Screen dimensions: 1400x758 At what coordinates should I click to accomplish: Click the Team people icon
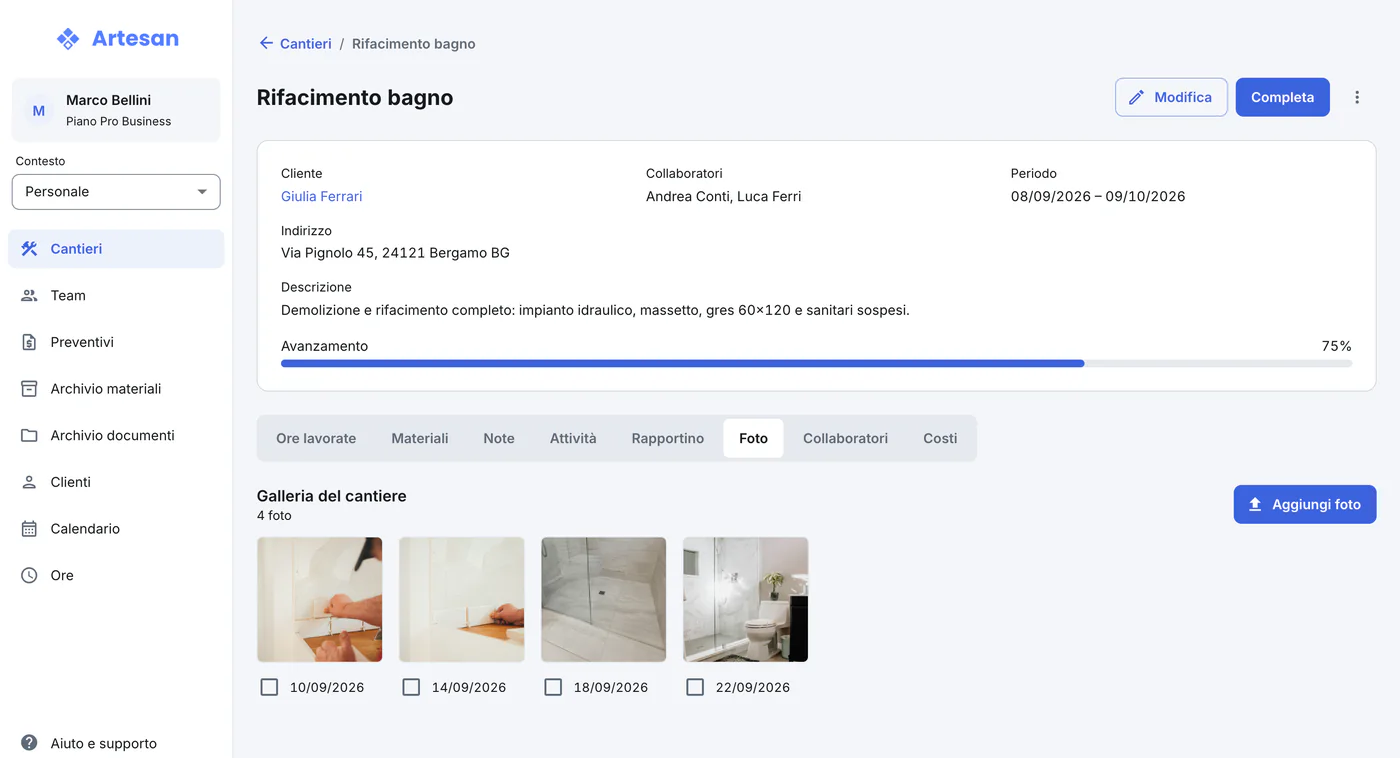click(29, 296)
